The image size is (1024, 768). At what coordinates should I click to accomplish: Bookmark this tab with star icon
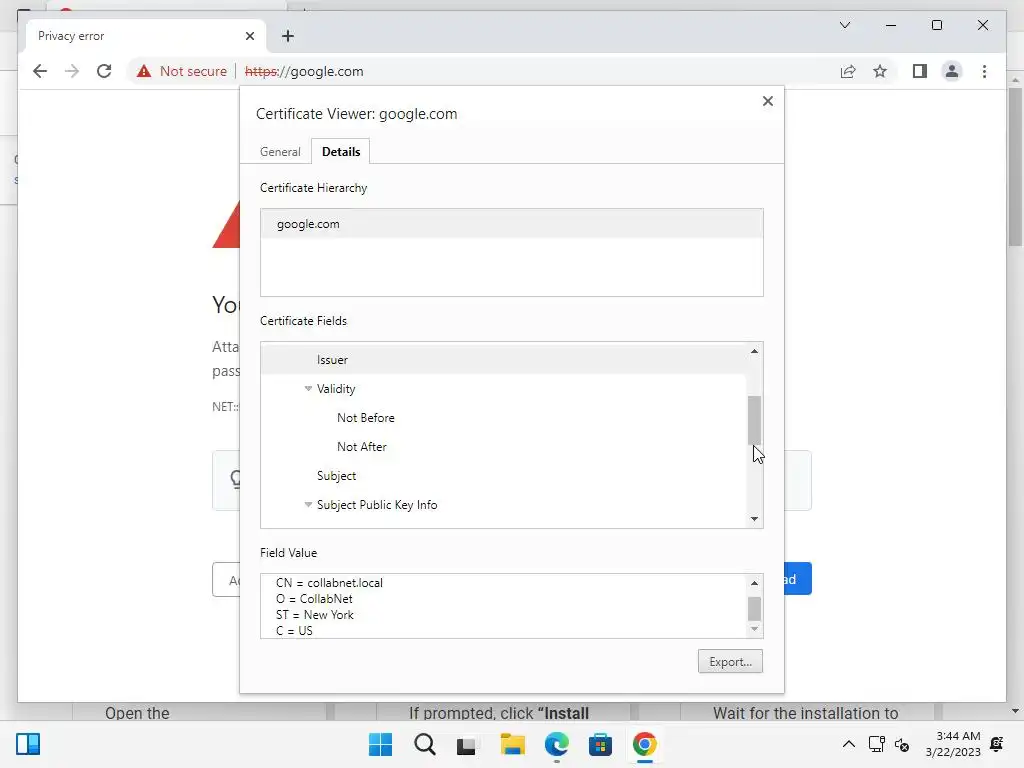[880, 71]
